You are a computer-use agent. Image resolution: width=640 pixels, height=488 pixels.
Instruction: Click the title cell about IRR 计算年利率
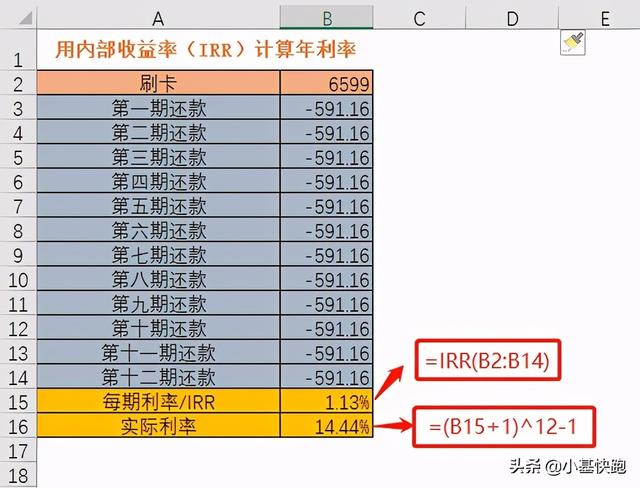click(205, 50)
